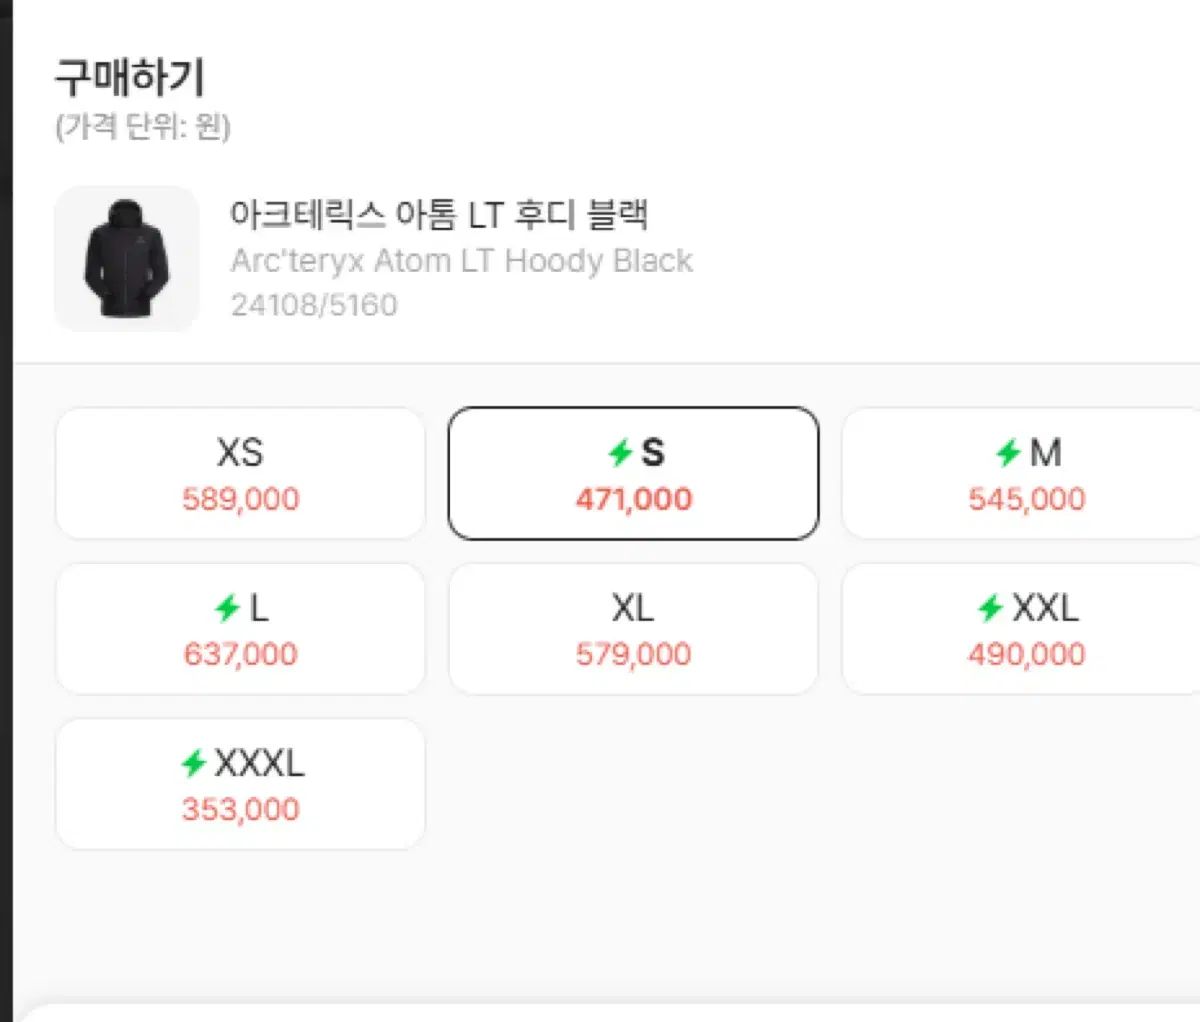Click the fast-delivery lightning icon beside L
The width and height of the screenshot is (1200, 1022).
click(x=228, y=608)
